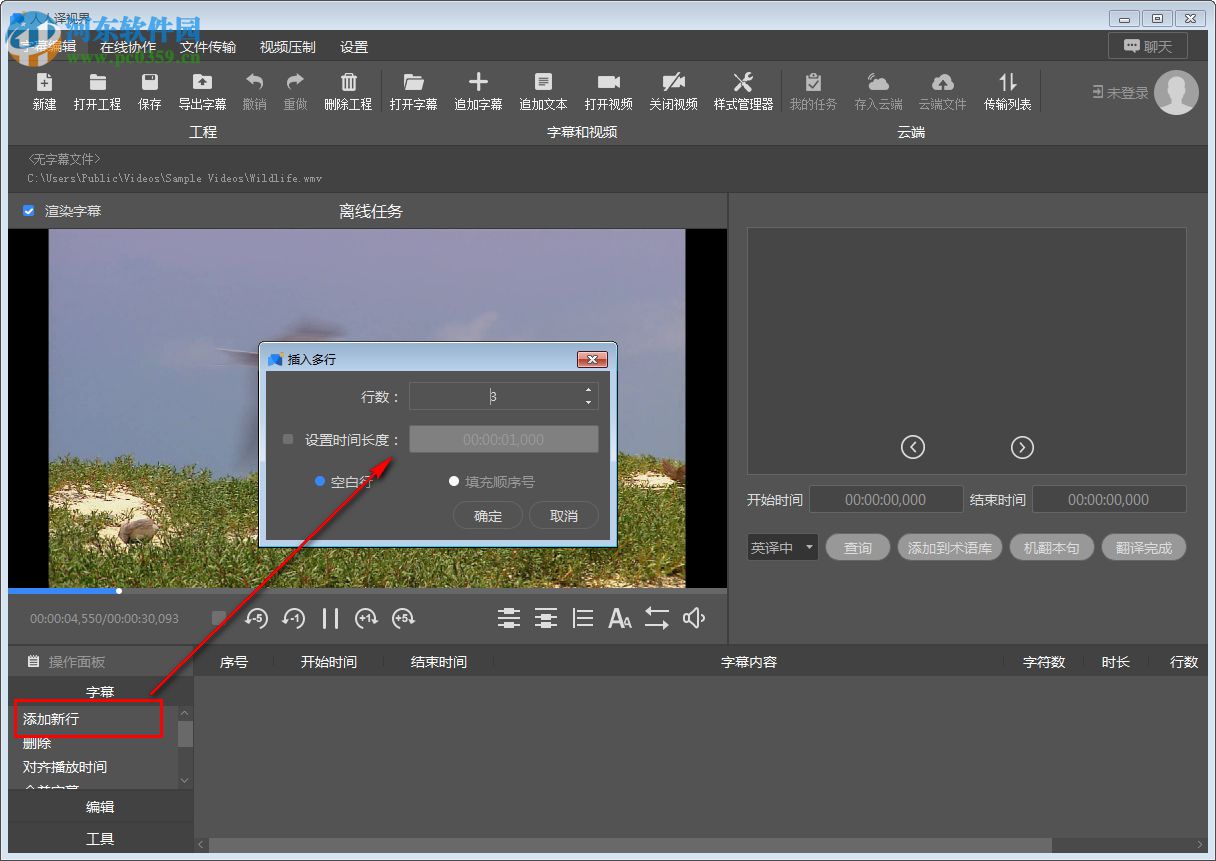Mute audio with the speaker icon
Viewport: 1216px width, 861px height.
(x=694, y=619)
